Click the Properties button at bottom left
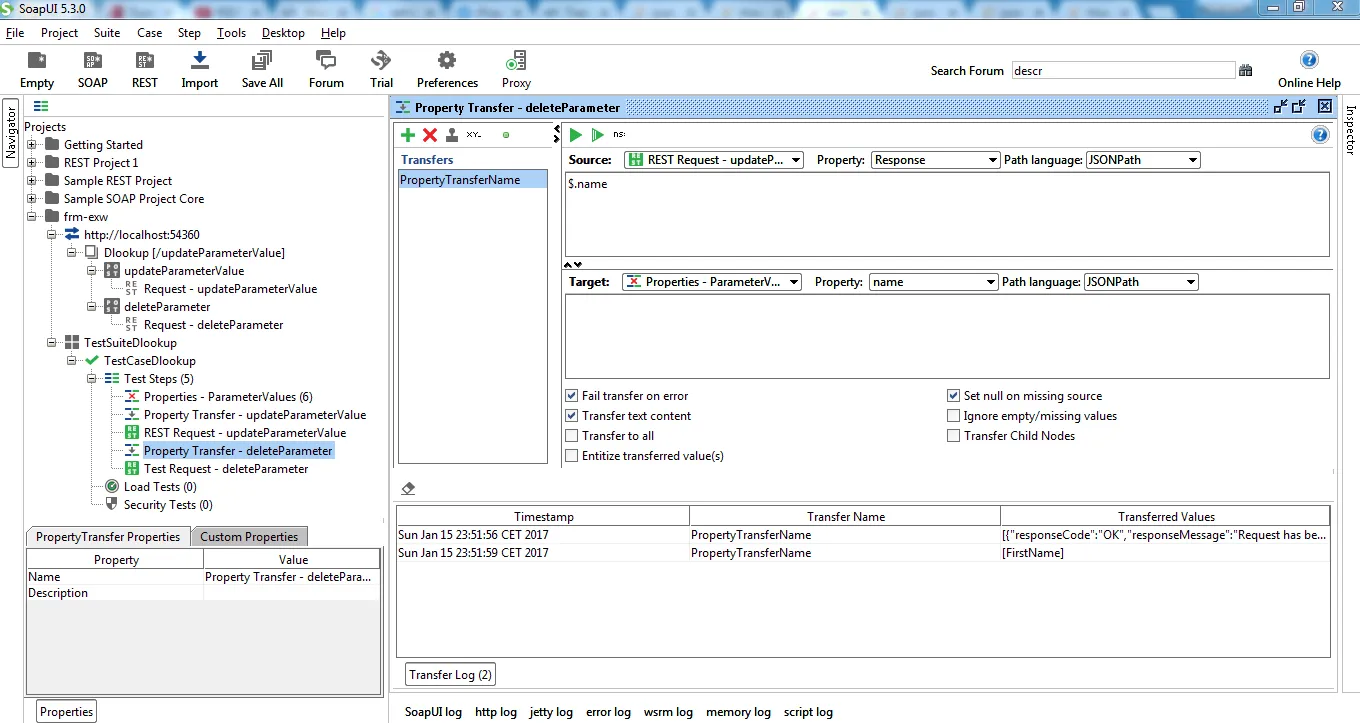1360x723 pixels. pos(67,712)
